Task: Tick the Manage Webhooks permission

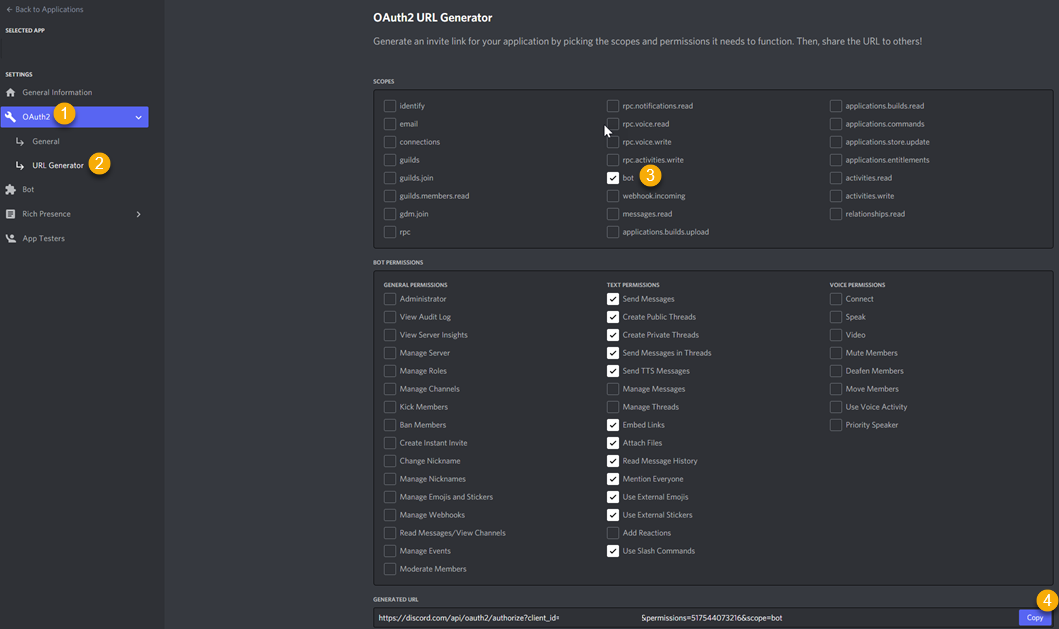Action: pyautogui.click(x=390, y=515)
